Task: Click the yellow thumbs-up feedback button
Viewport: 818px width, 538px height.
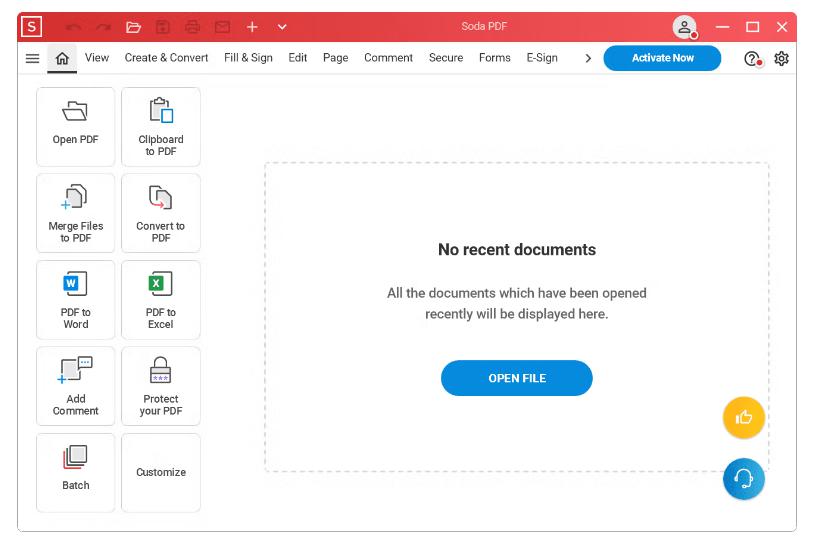Action: click(x=743, y=418)
